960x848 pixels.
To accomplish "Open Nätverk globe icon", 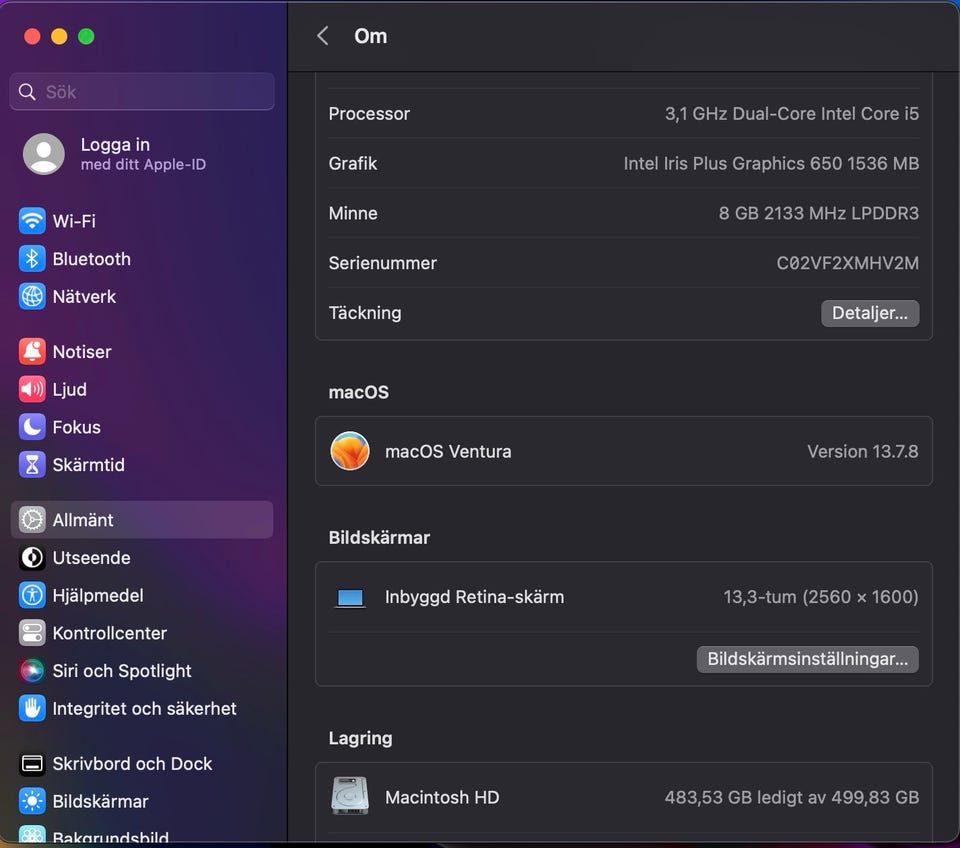I will [32, 297].
